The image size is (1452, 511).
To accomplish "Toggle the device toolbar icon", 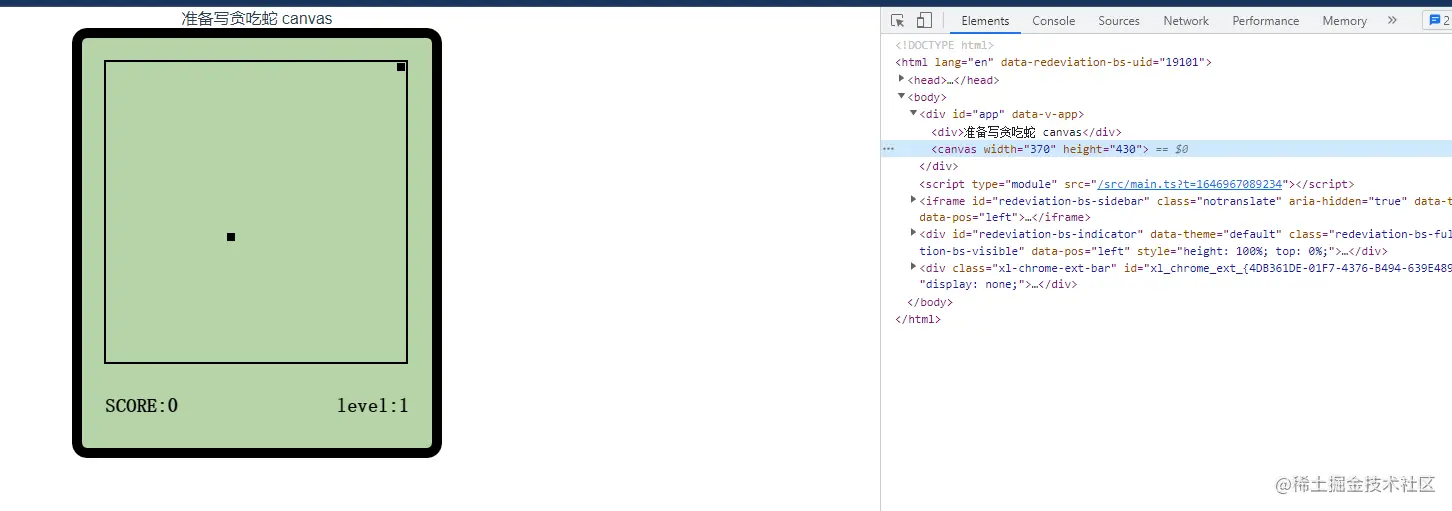I will [924, 20].
